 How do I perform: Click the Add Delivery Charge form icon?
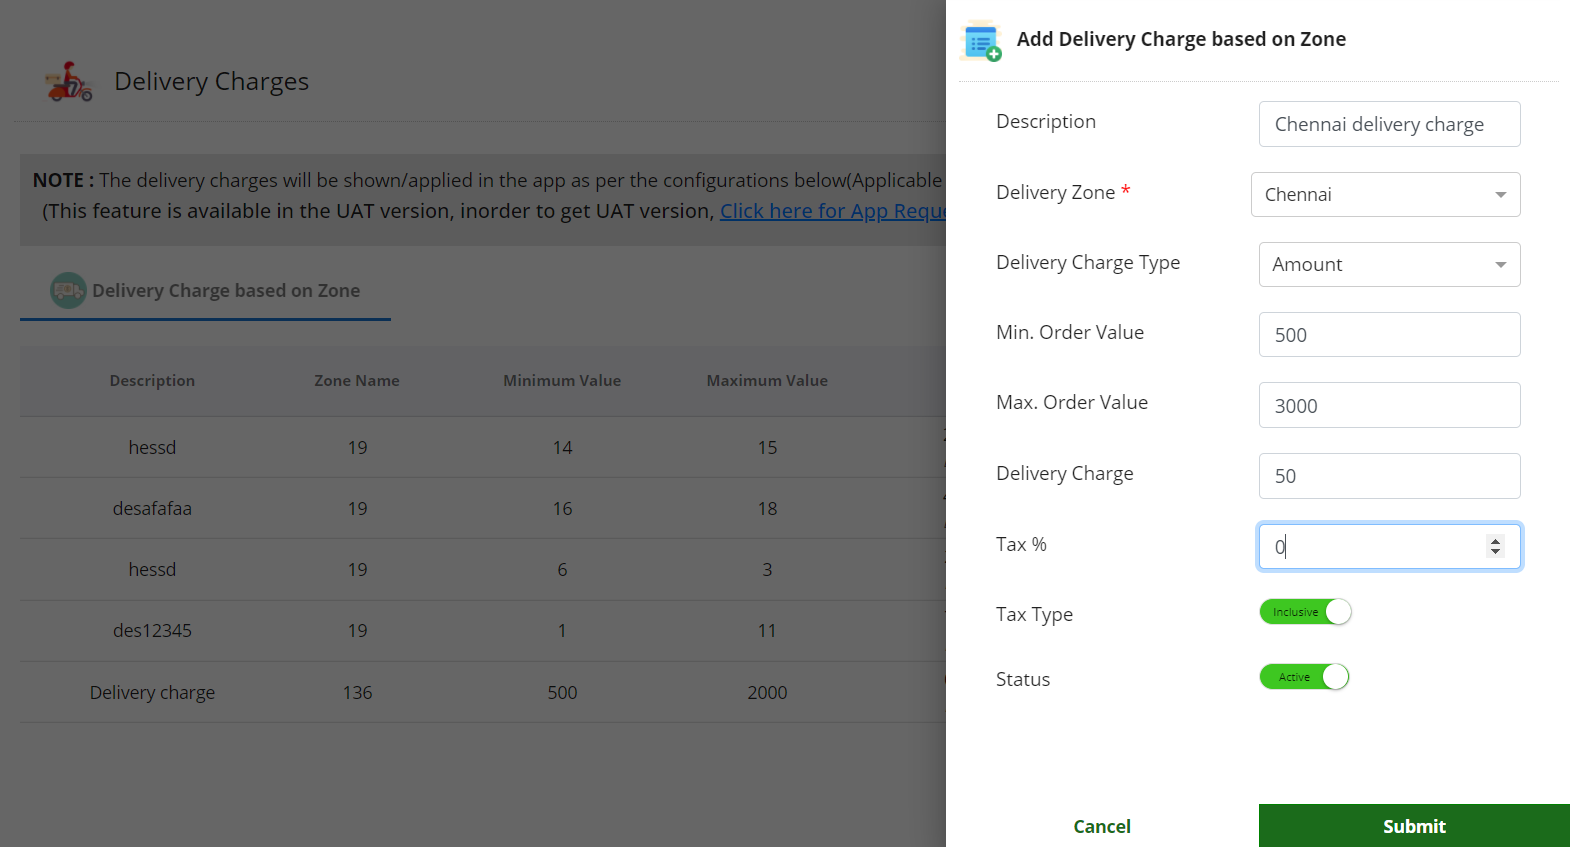click(981, 41)
